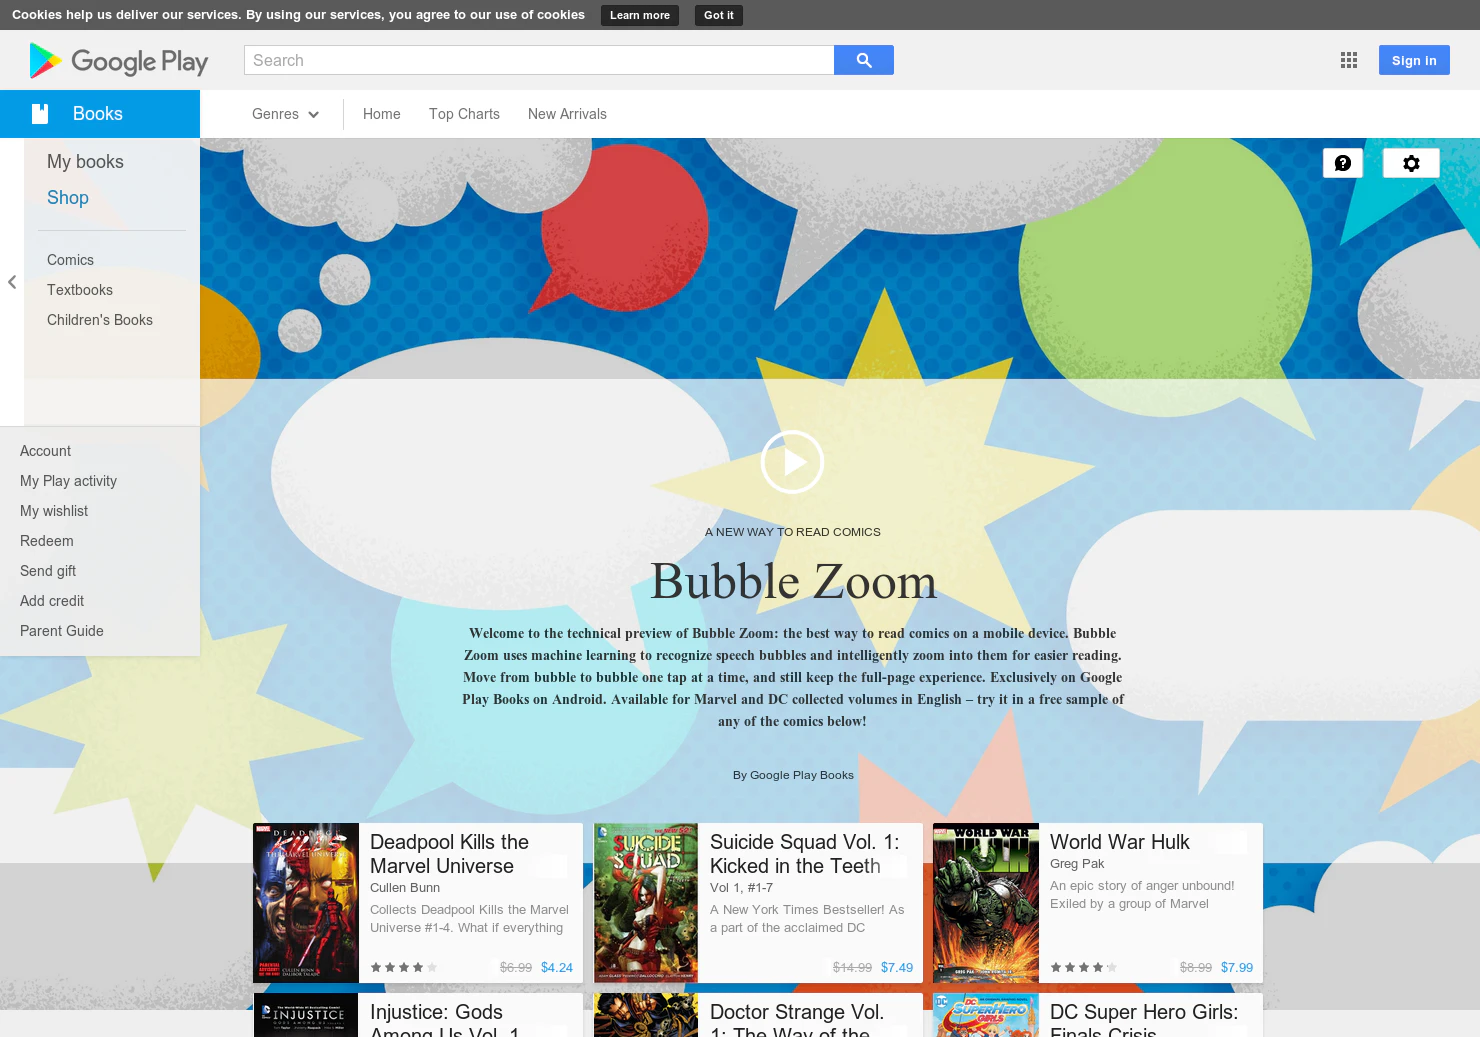Click the Books section header
The image size is (1480, 1037).
click(x=100, y=114)
